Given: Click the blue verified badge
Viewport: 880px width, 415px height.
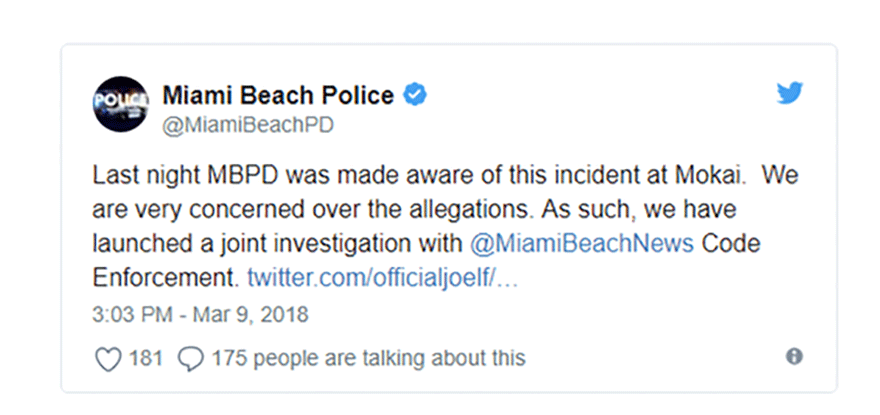Looking at the screenshot, I should click(416, 96).
